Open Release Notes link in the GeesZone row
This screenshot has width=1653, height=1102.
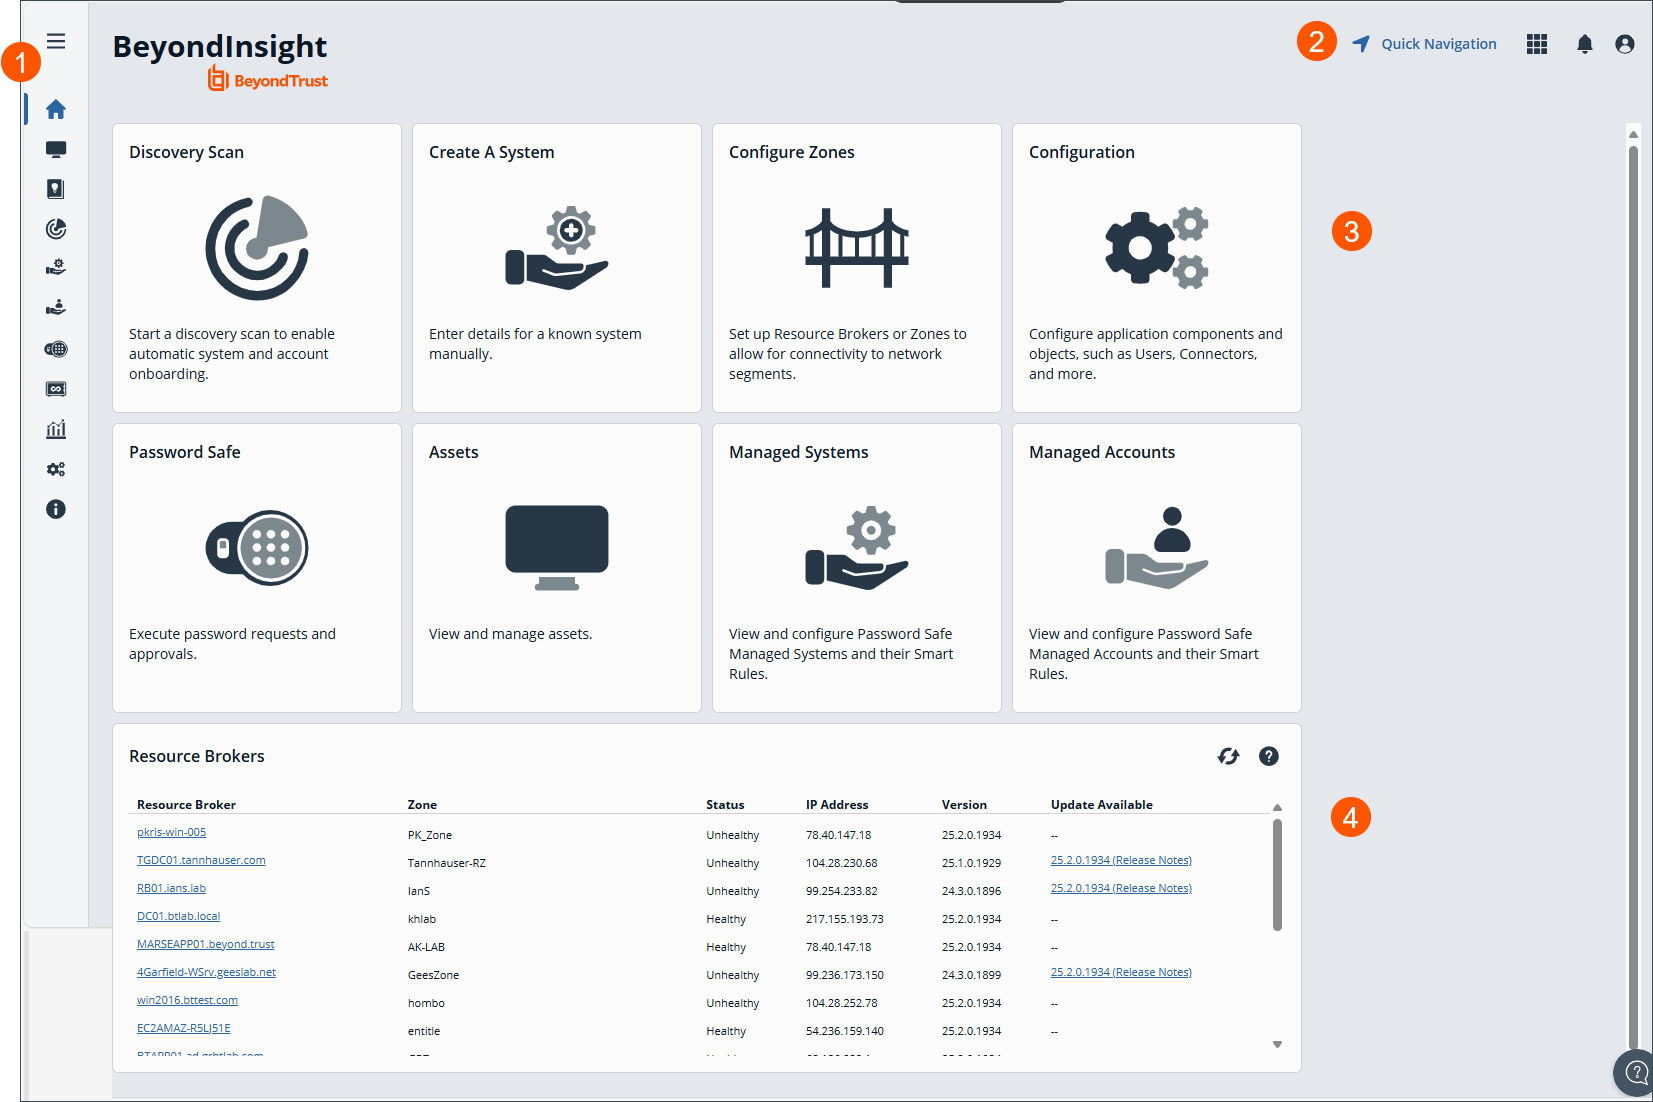(1121, 972)
